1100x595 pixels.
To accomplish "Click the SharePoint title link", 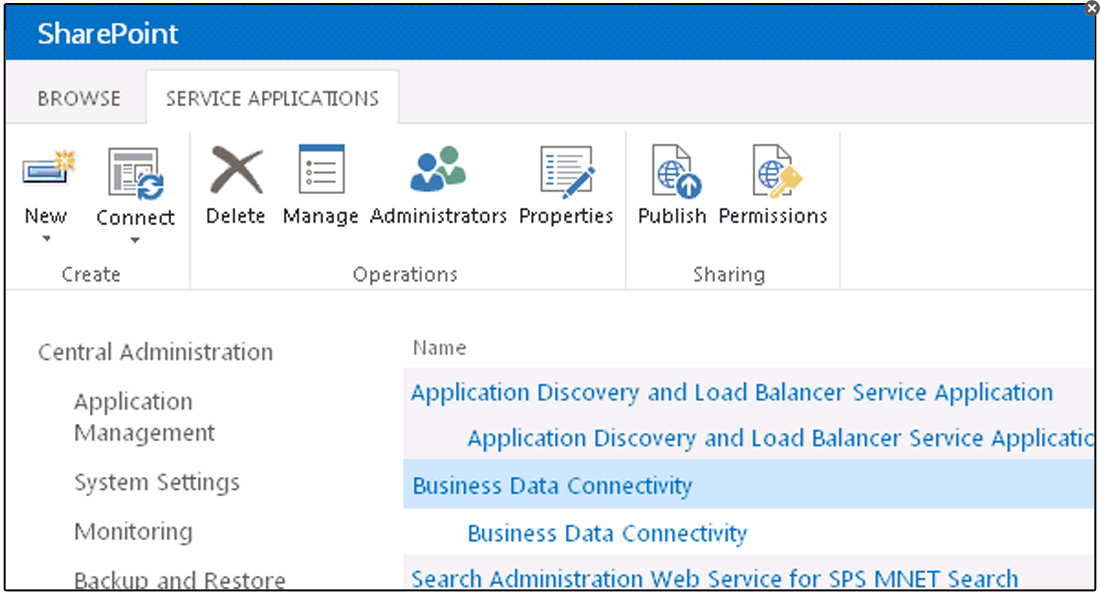I will click(108, 34).
